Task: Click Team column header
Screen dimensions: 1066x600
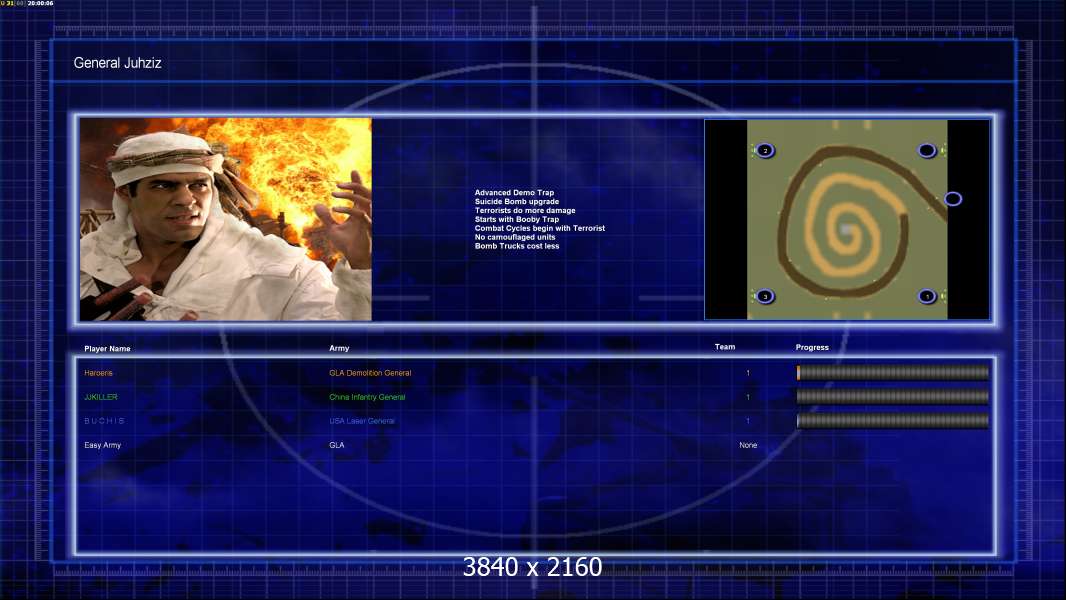Action: click(x=725, y=347)
